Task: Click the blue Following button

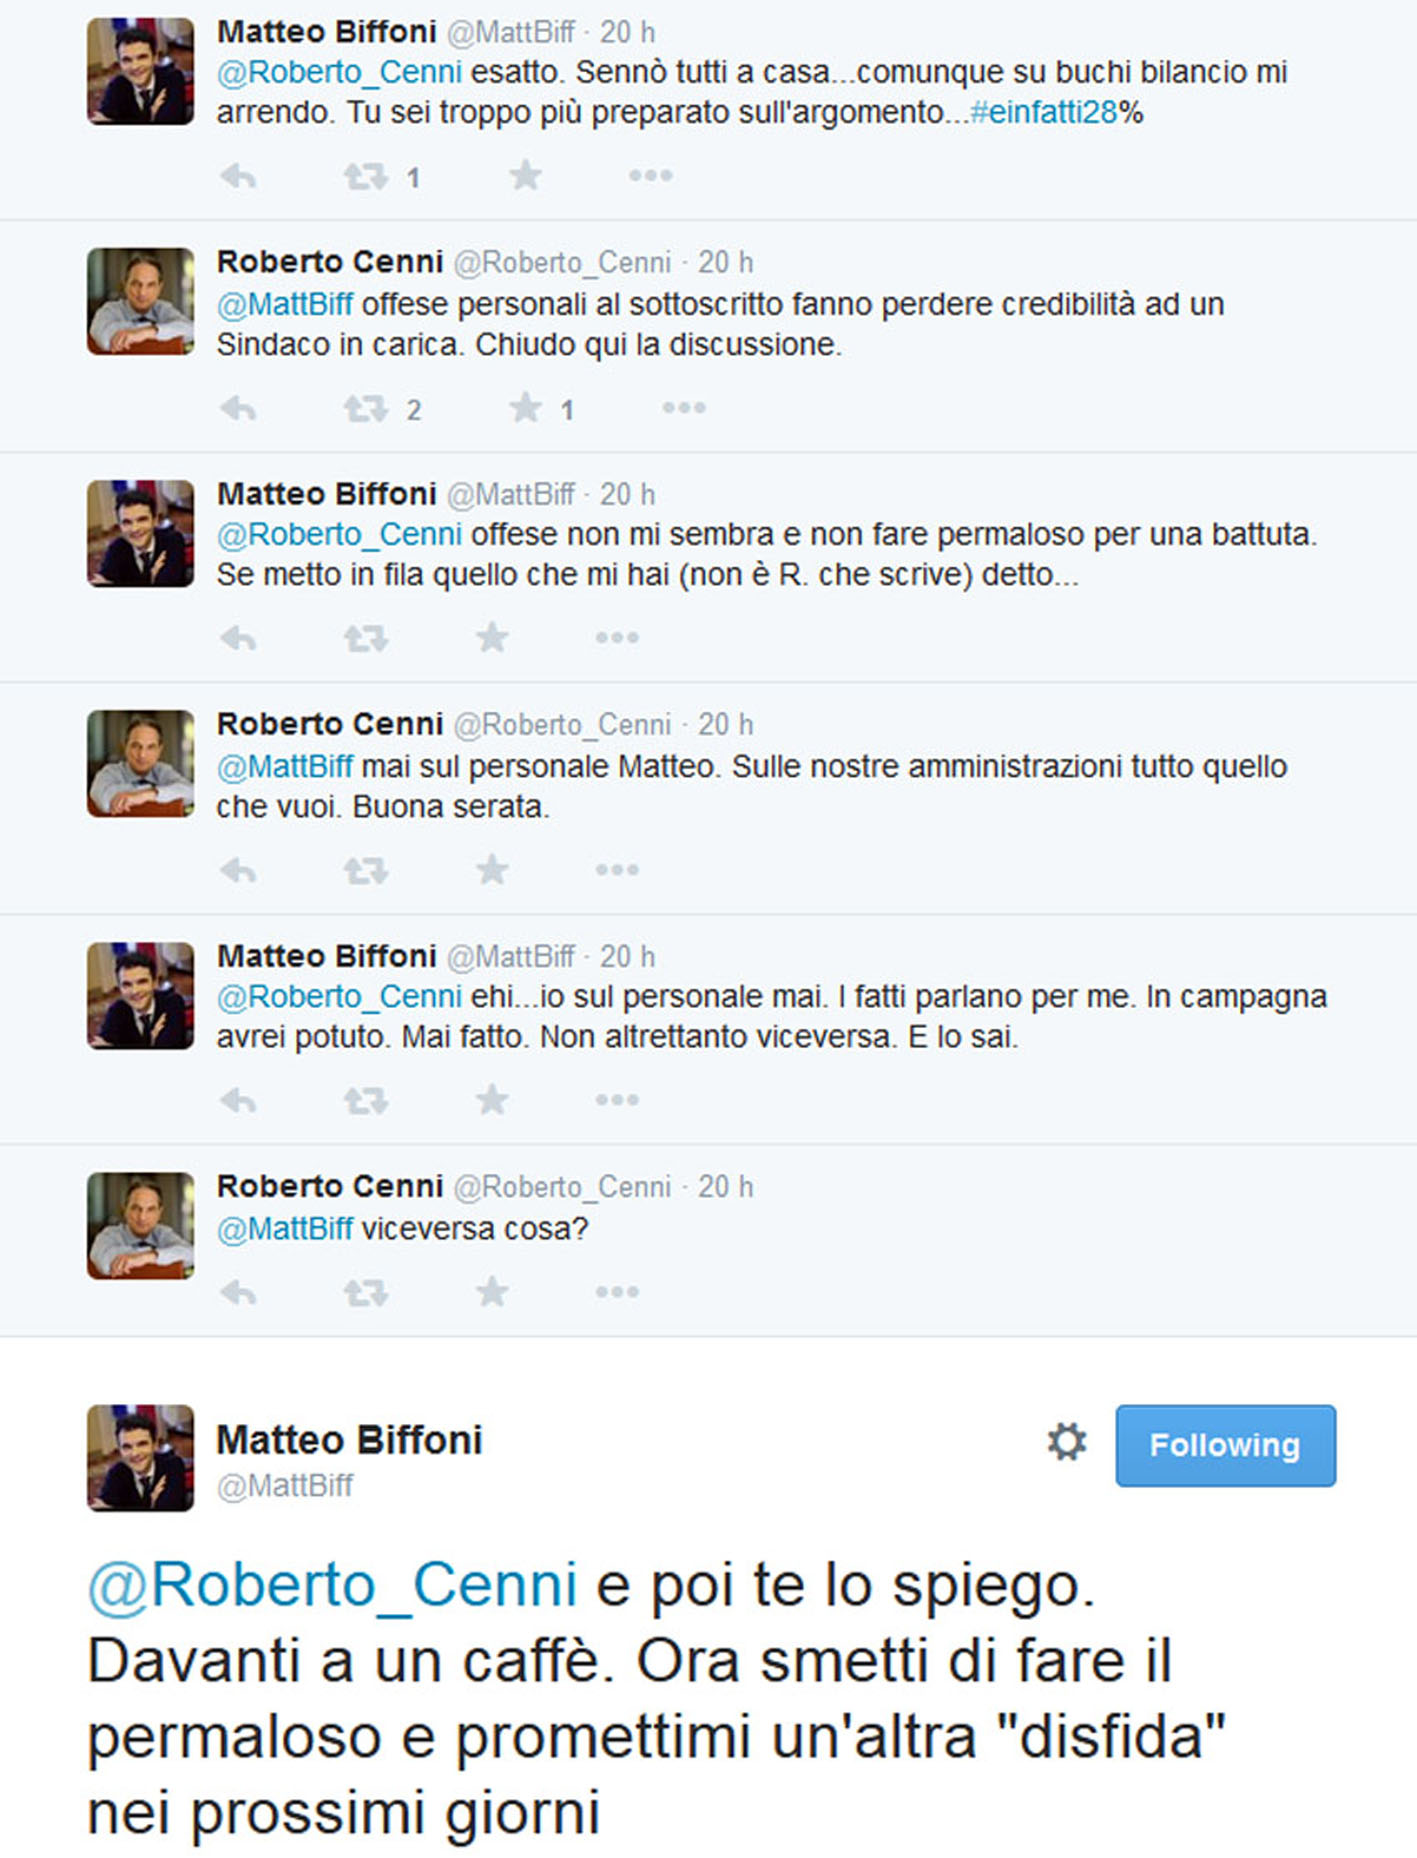Action: pyautogui.click(x=1225, y=1445)
